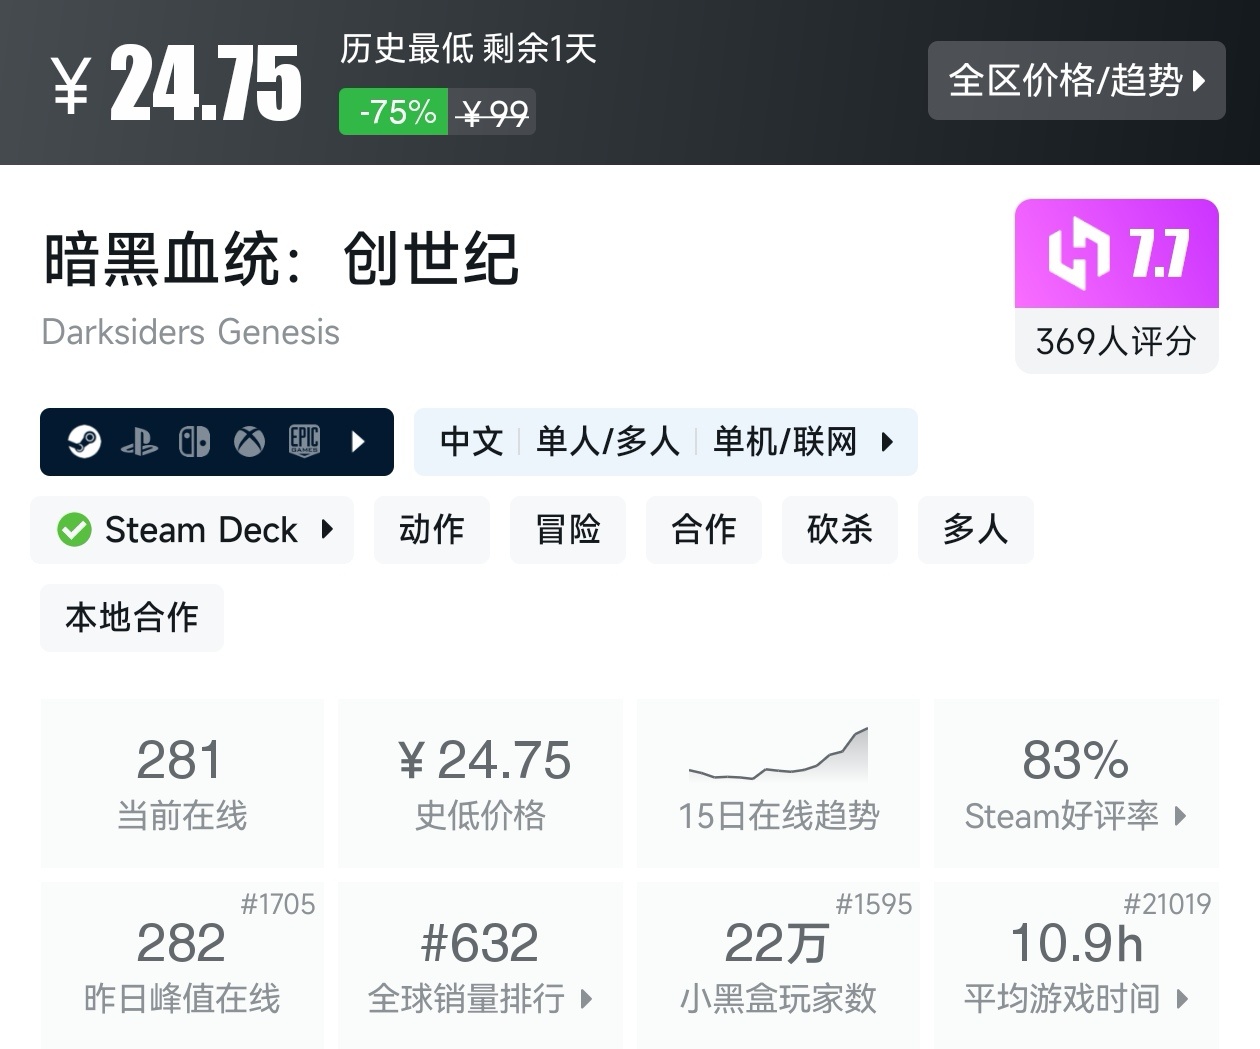Select the 动作 genre tag
The height and width of the screenshot is (1049, 1260).
point(431,529)
